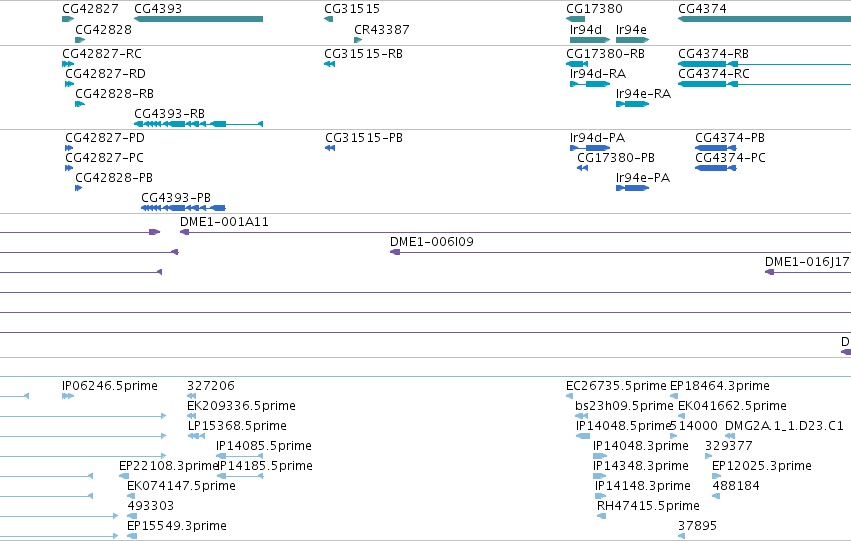Select EST IP14185.5prime
851x541 pixels.
tap(239, 476)
